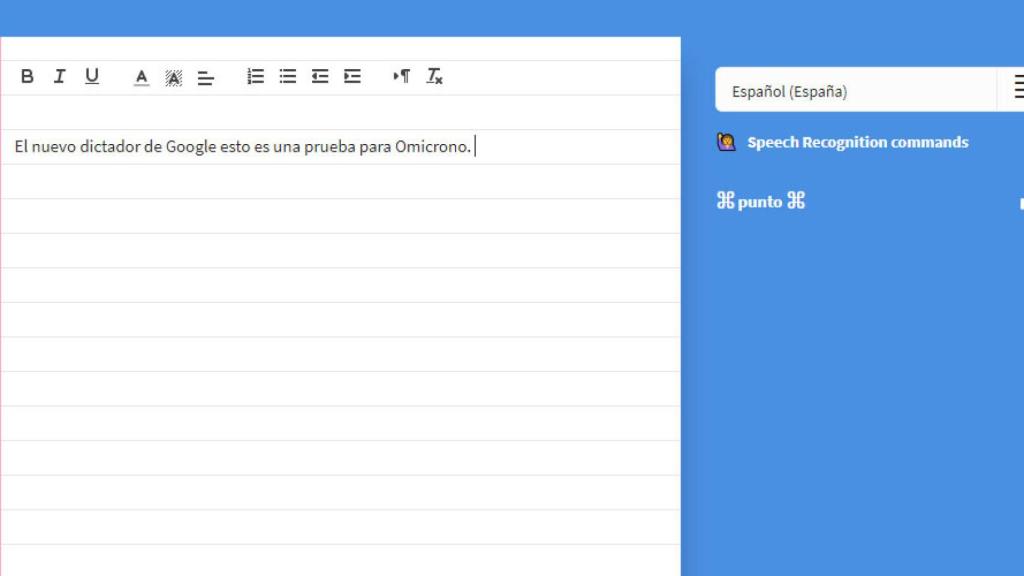Select the text highlight color swatch

(x=173, y=75)
